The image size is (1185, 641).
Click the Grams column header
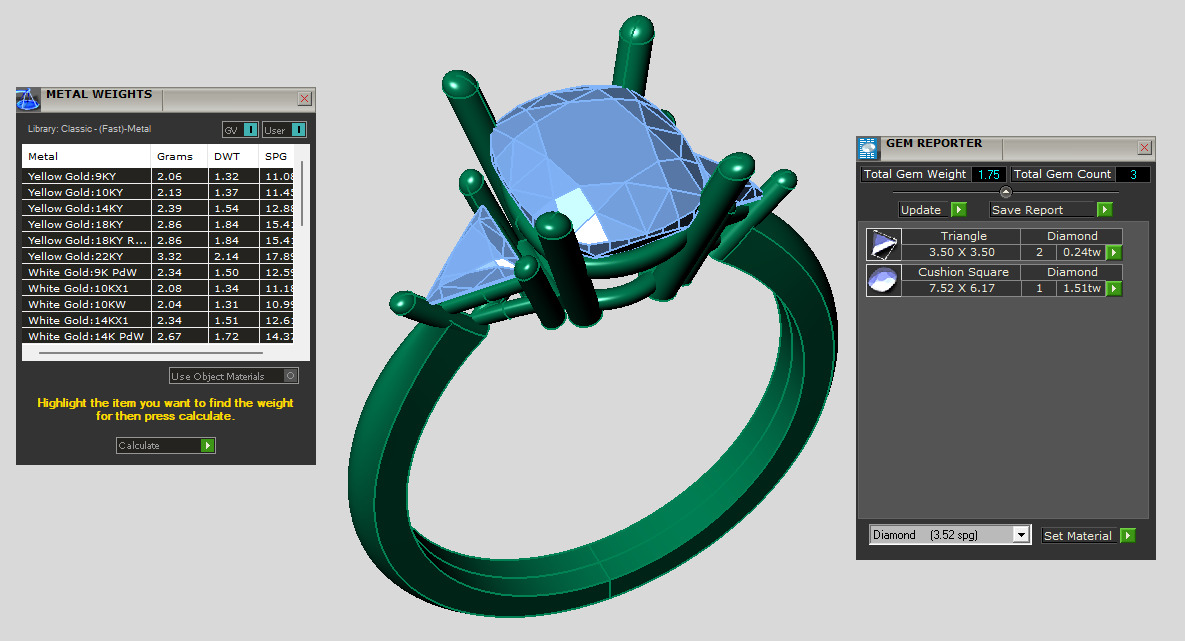[179, 156]
